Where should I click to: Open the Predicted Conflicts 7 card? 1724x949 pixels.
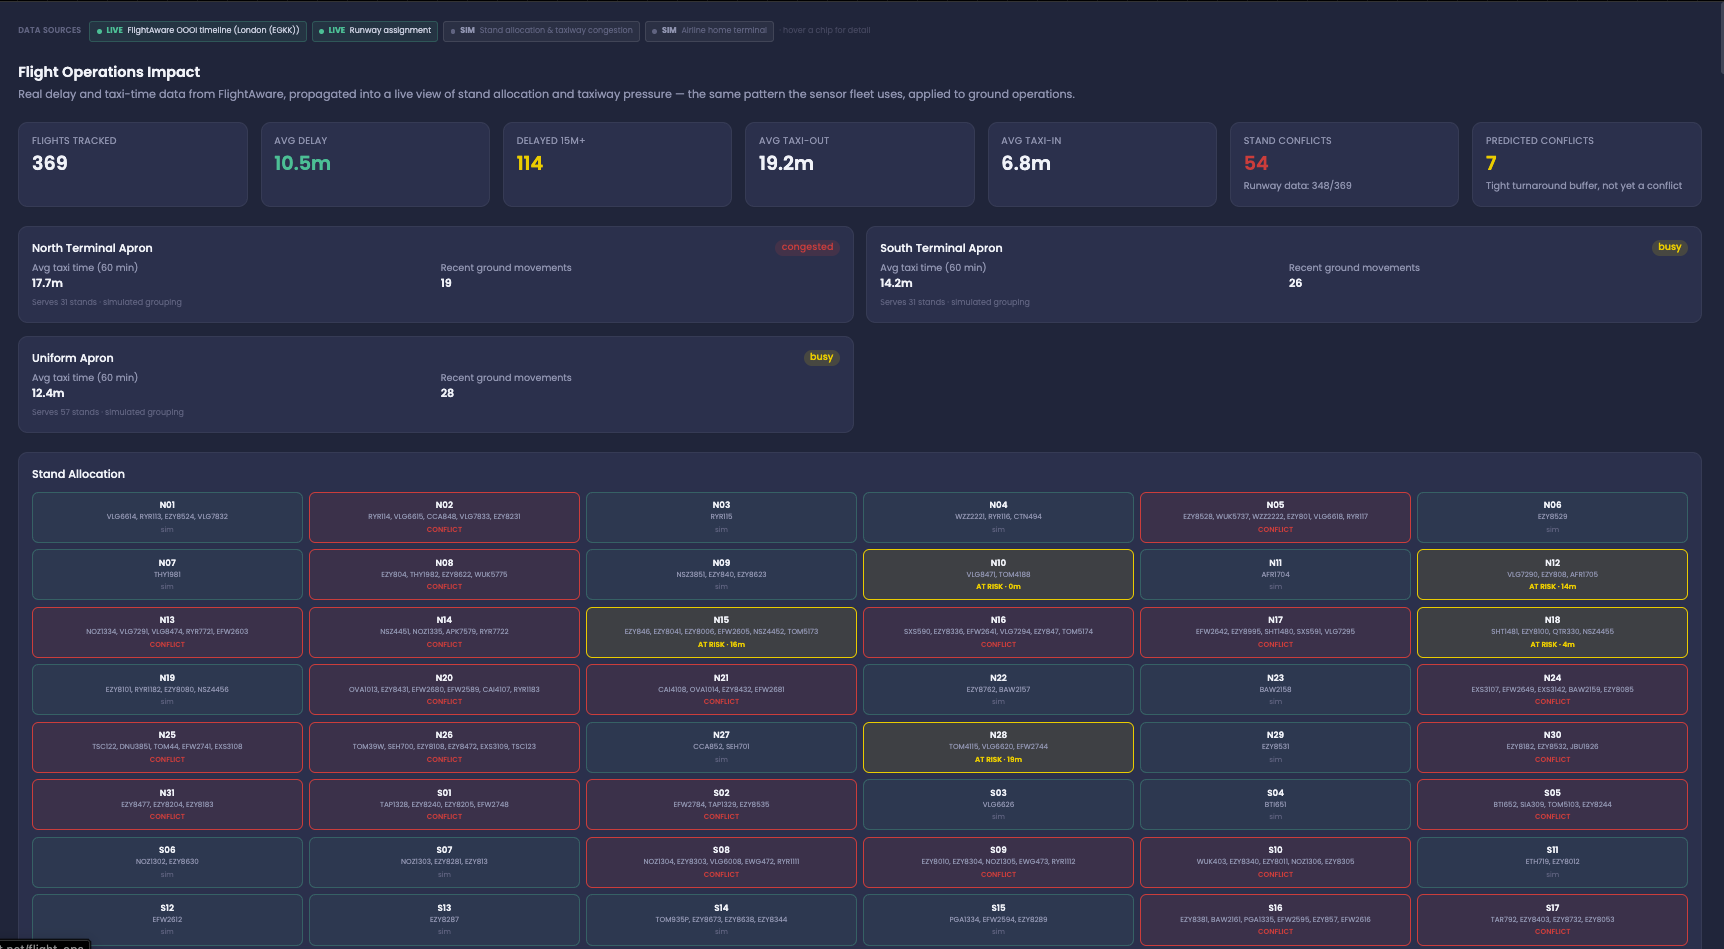tap(1587, 165)
